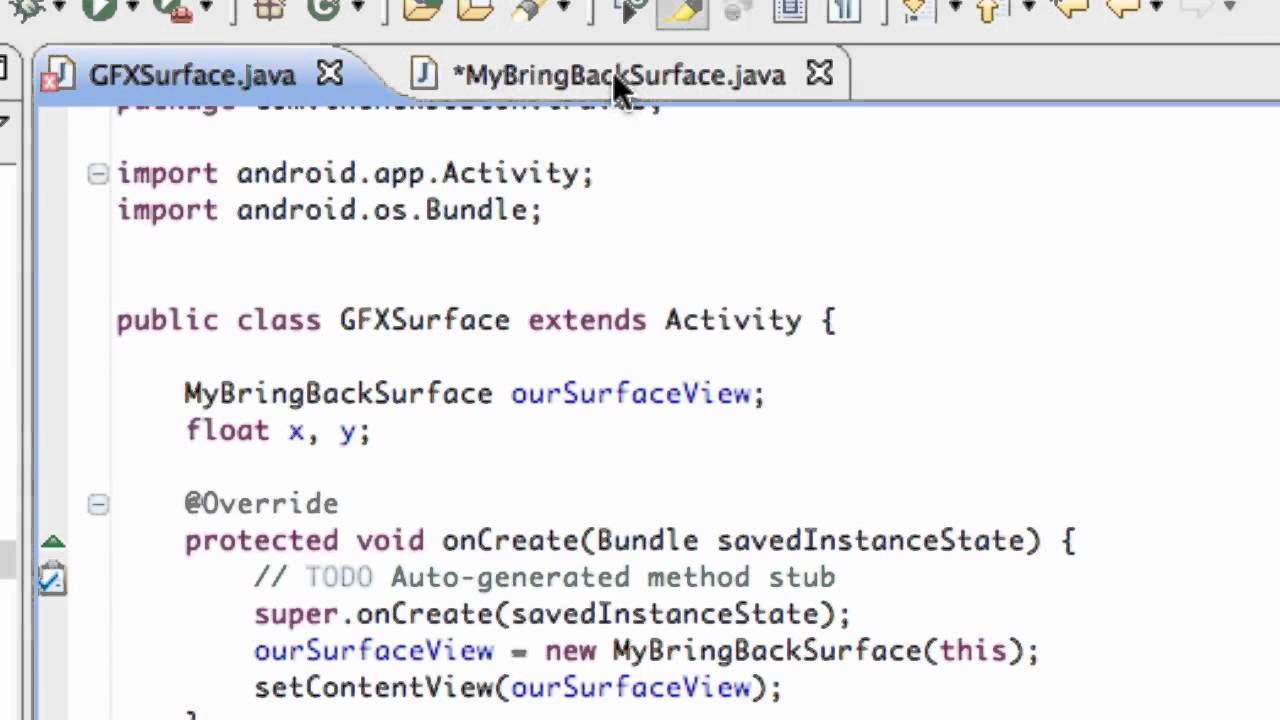
Task: Open the Search dropdown arrow
Action: pos(564,7)
